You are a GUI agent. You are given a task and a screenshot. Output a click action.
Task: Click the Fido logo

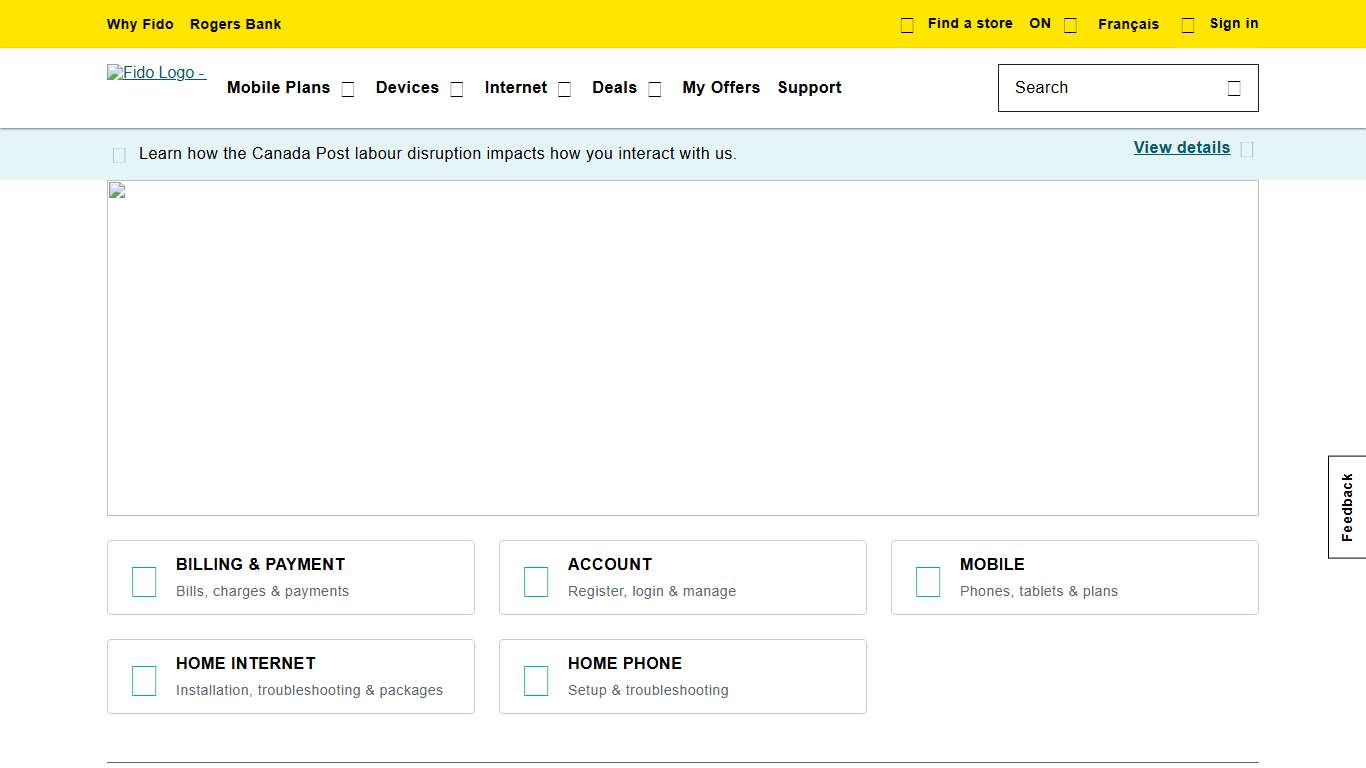(x=156, y=72)
